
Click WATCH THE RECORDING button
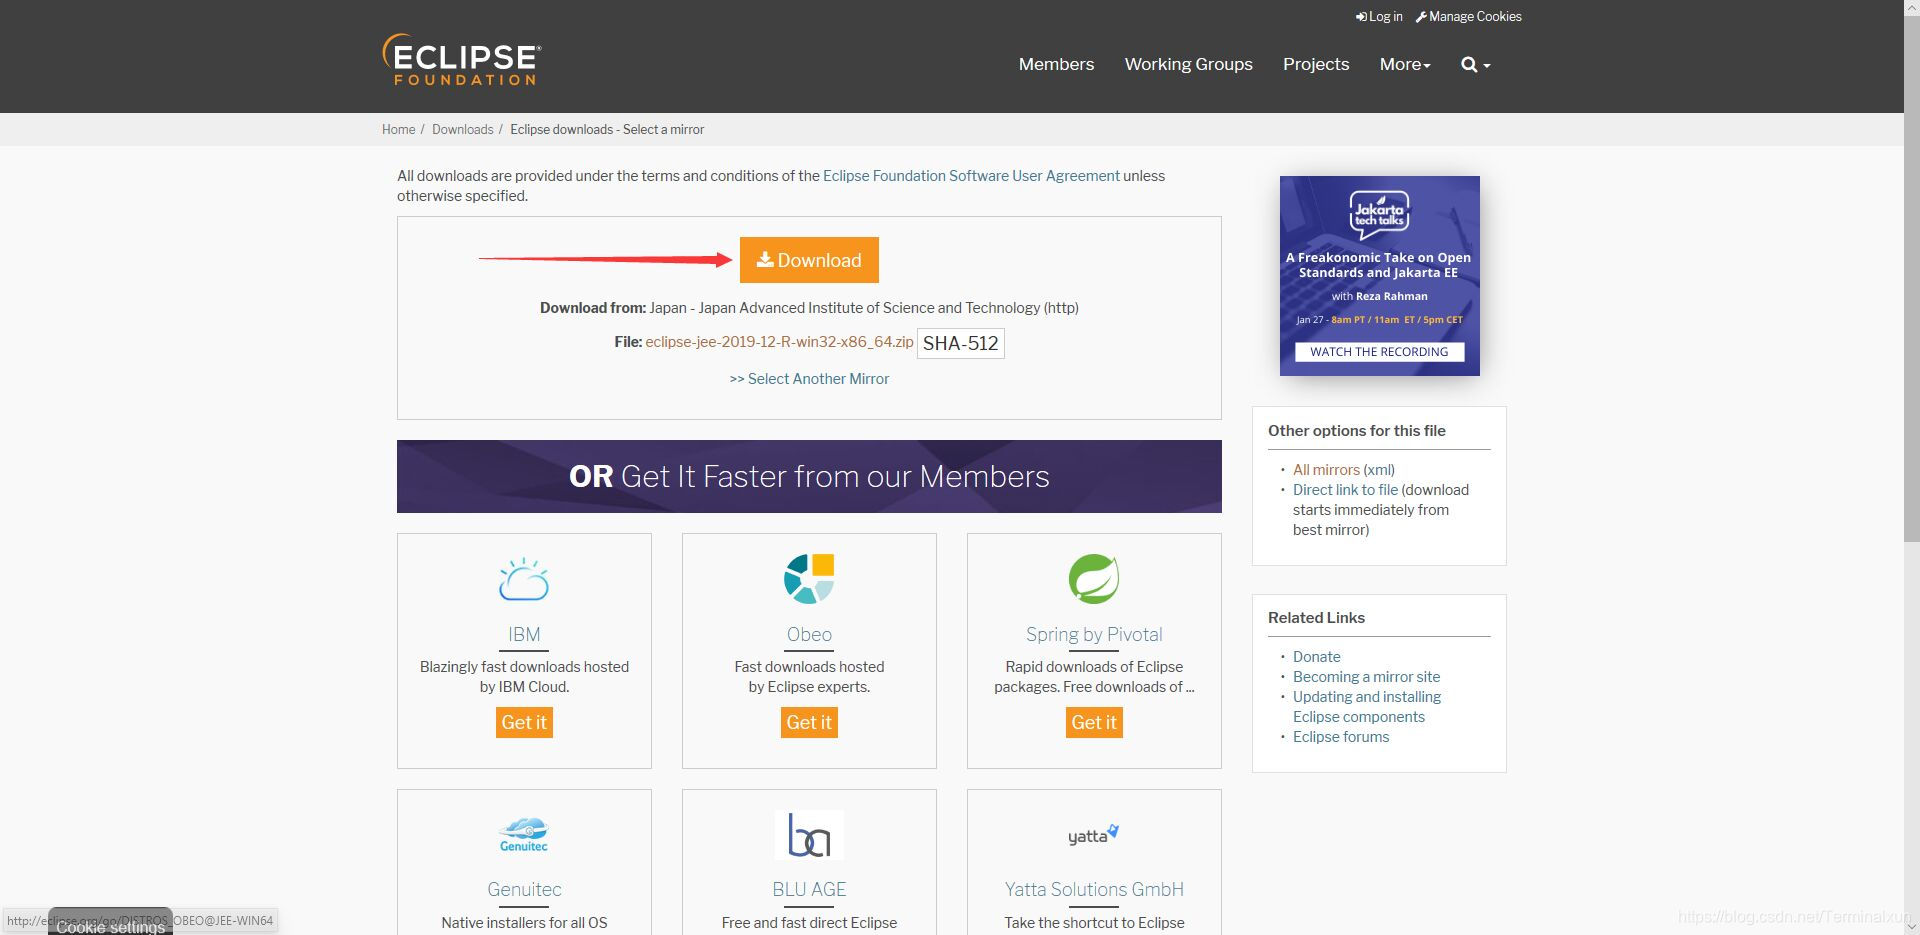1379,352
